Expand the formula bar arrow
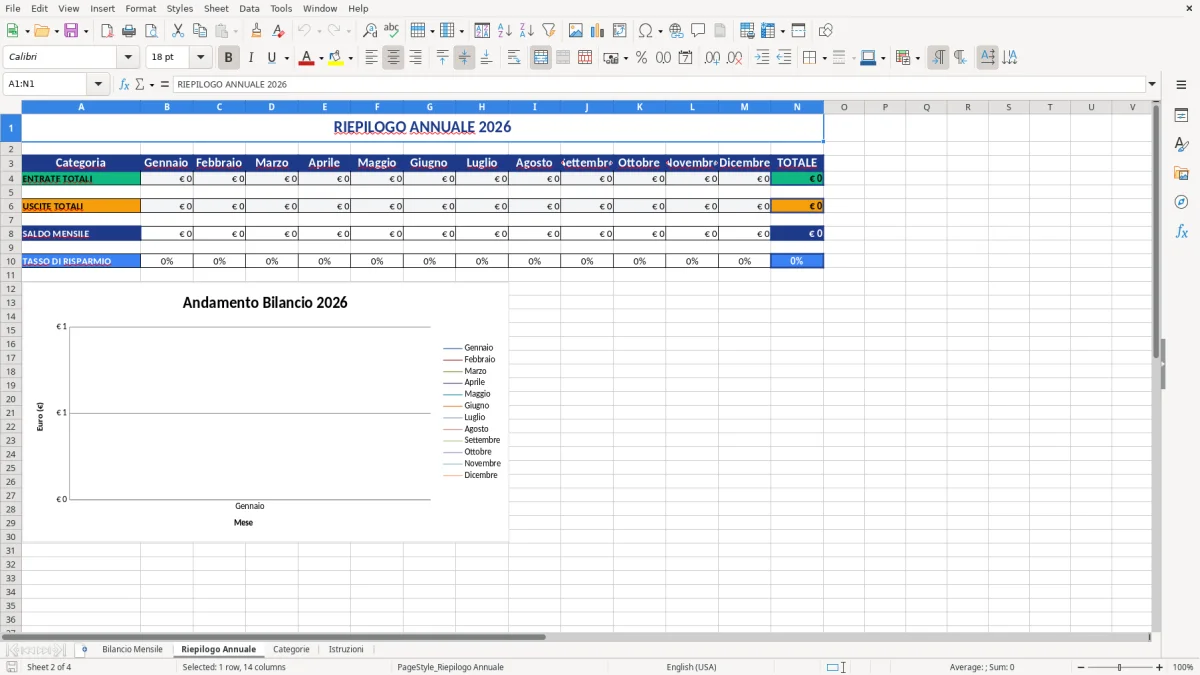 1152,84
